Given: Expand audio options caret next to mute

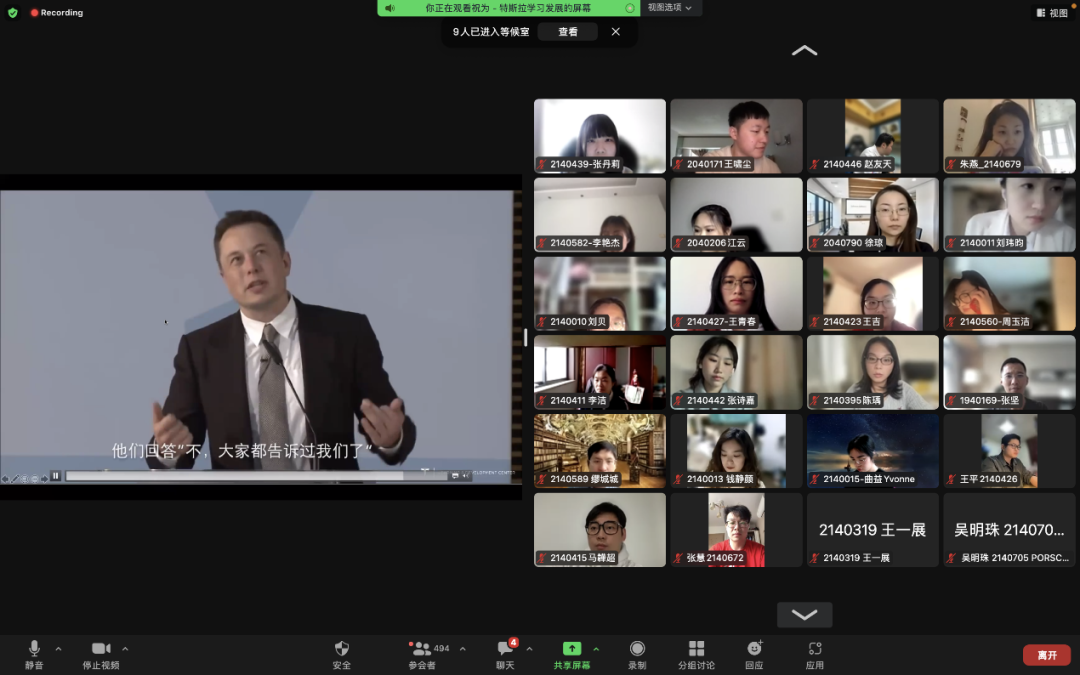Looking at the screenshot, I should tap(59, 648).
